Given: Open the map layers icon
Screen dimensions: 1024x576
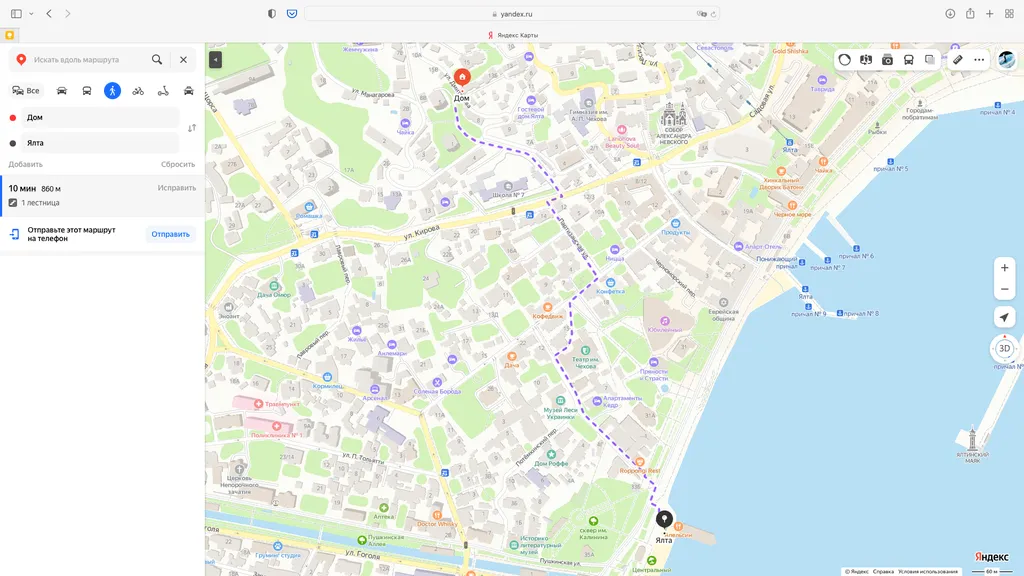Looking at the screenshot, I should [929, 59].
